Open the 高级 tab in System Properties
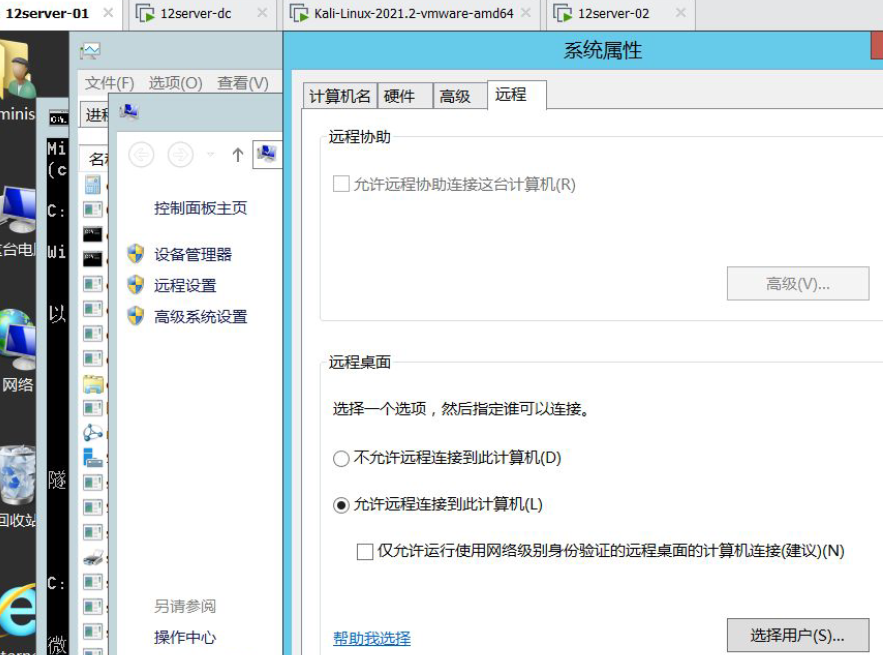This screenshot has width=892, height=655. point(455,96)
